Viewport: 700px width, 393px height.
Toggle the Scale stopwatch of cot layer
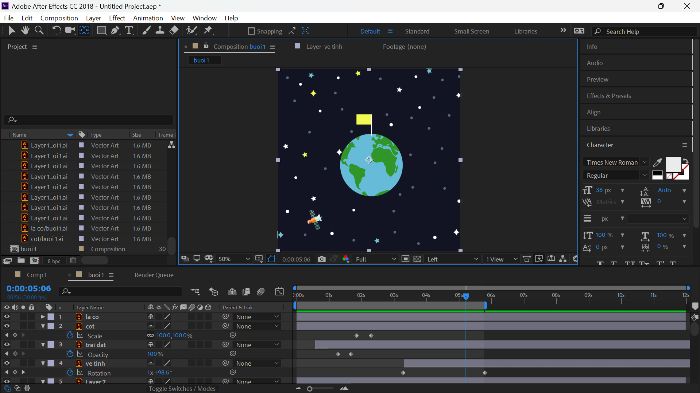tap(70, 335)
